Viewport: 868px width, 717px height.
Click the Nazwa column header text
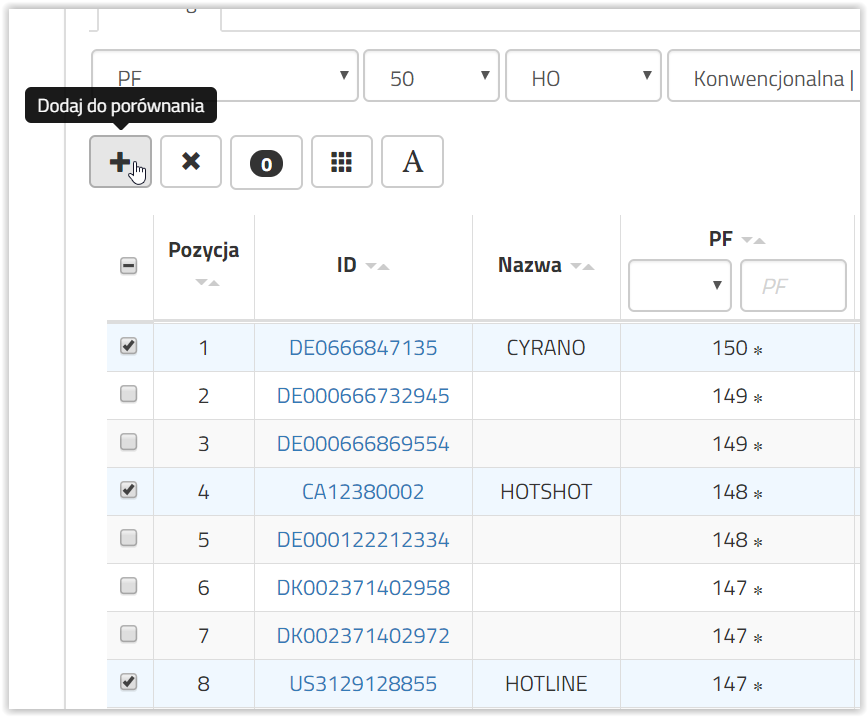[530, 265]
